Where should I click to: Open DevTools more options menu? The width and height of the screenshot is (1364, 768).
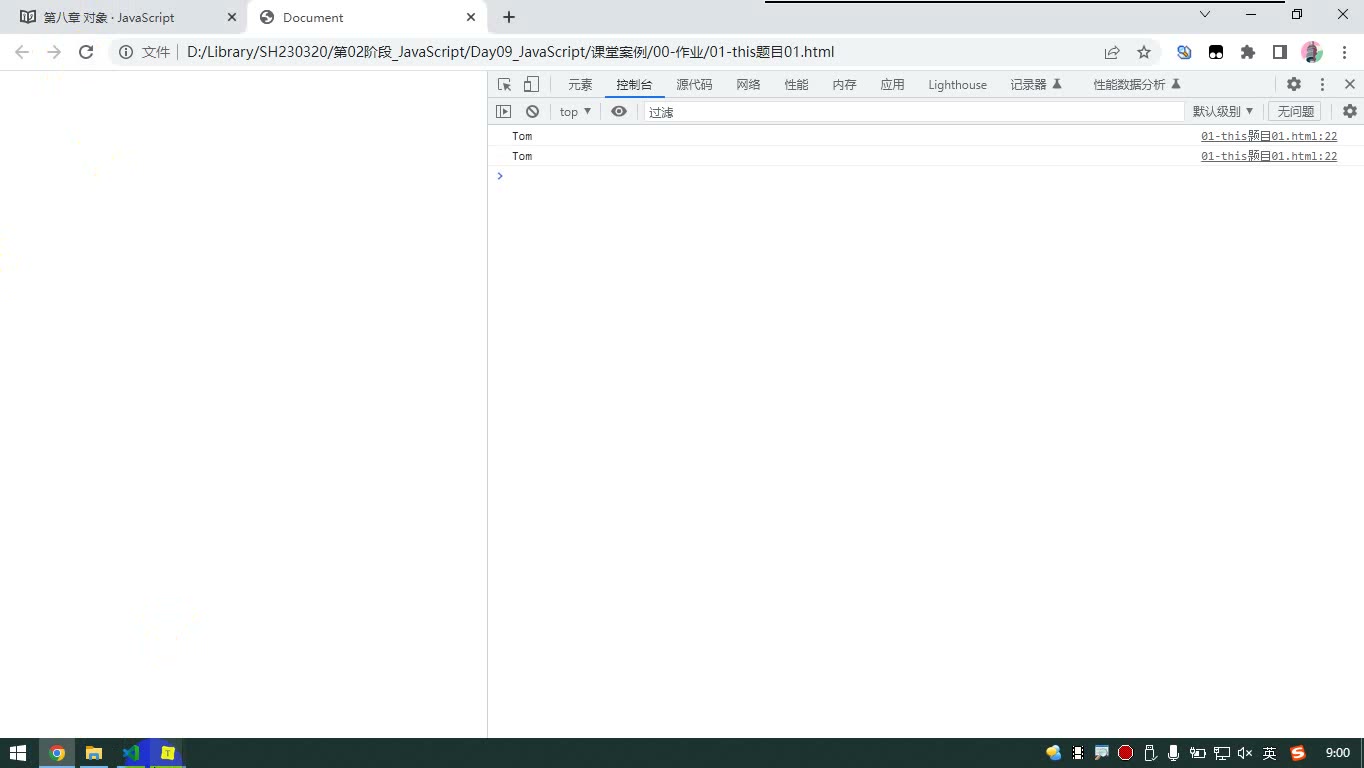(1322, 85)
